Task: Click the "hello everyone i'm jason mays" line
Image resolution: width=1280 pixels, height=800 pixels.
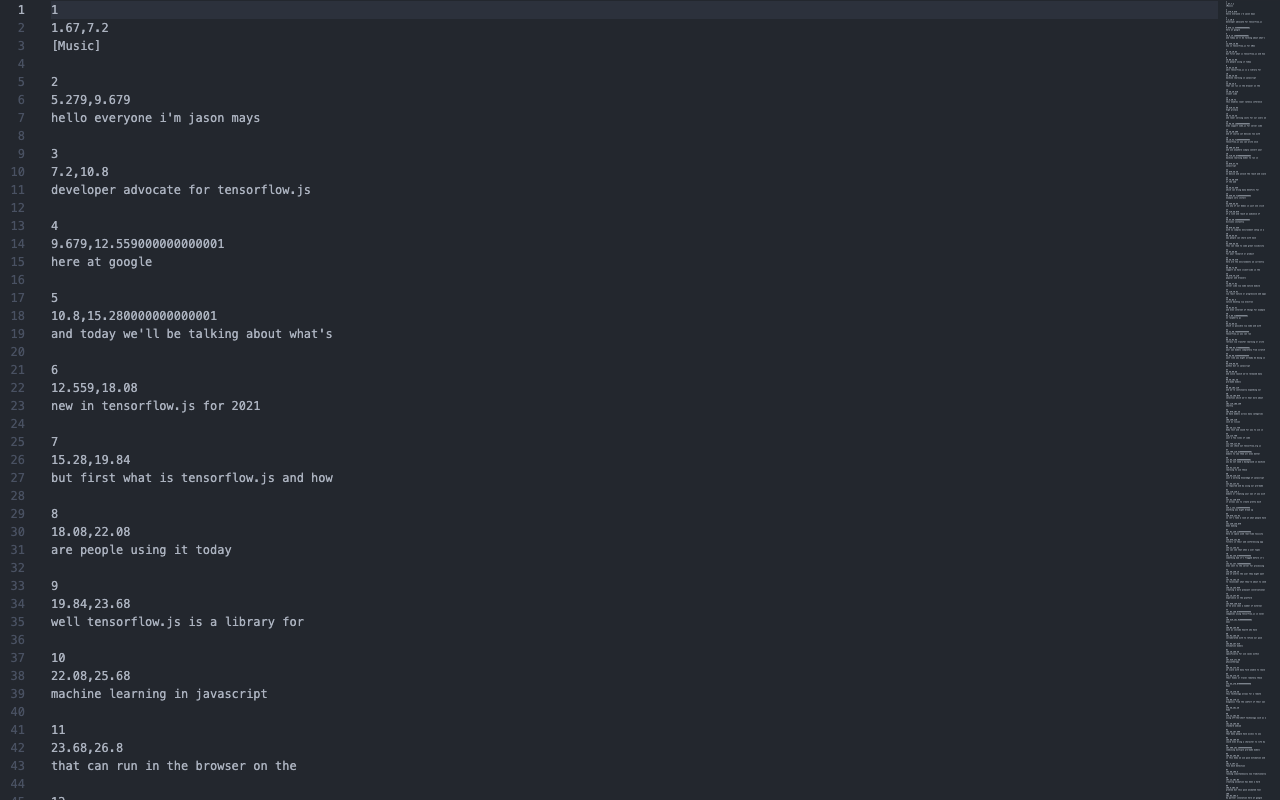Action: tap(155, 118)
